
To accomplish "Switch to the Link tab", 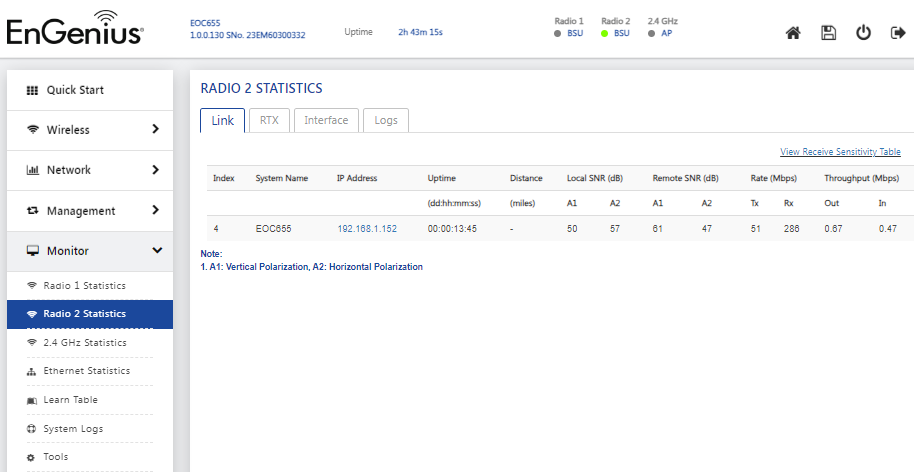I will point(222,121).
